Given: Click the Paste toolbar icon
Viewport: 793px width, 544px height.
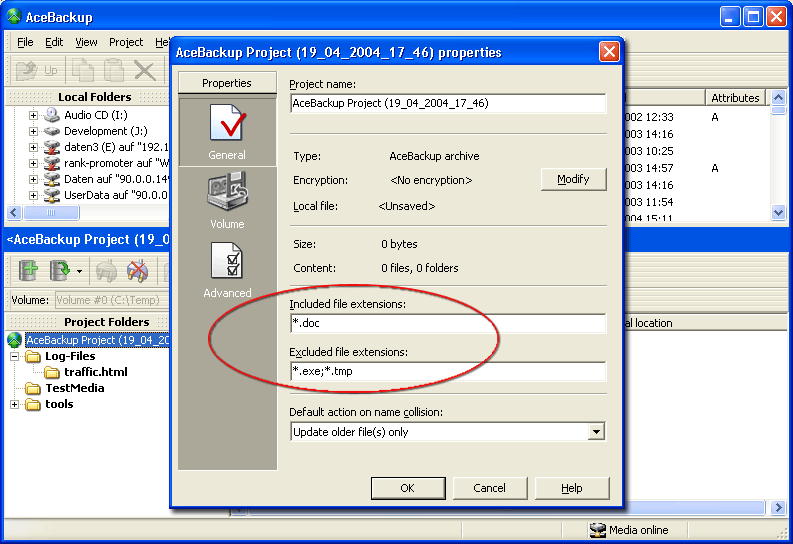Looking at the screenshot, I should click(114, 70).
